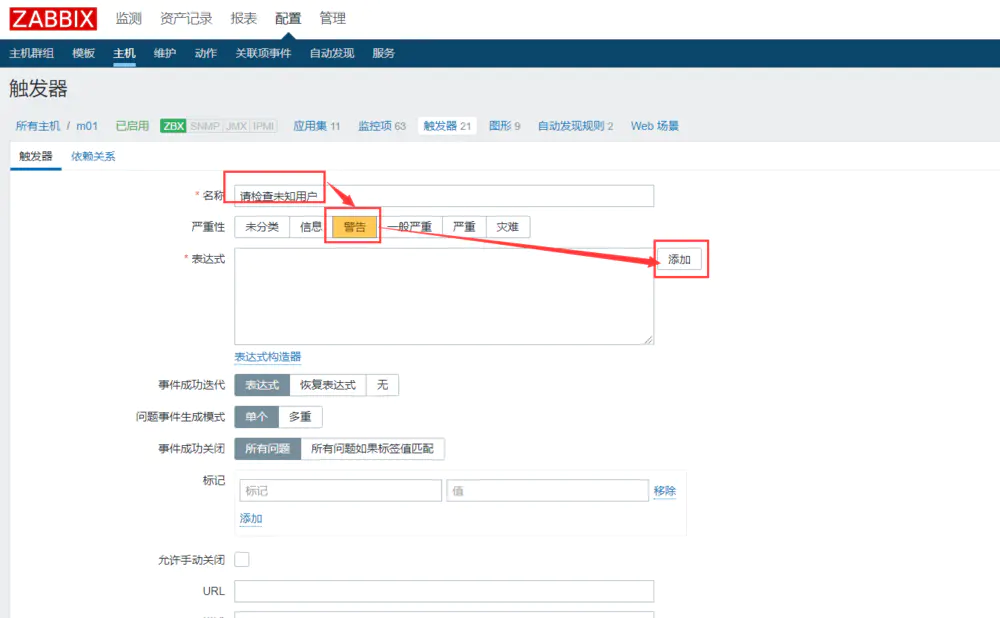Switch to the 触发器 tab
The height and width of the screenshot is (618, 1000).
tap(36, 156)
